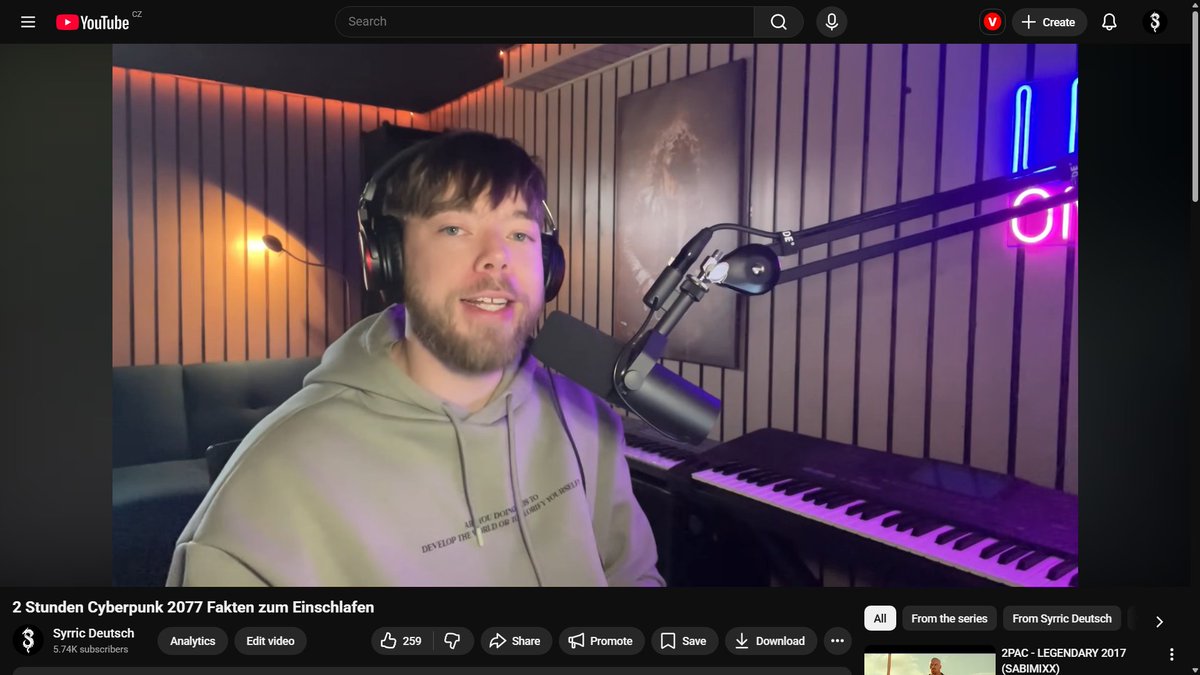
Task: Open the YouTube home page via the logo
Action: pos(95,21)
